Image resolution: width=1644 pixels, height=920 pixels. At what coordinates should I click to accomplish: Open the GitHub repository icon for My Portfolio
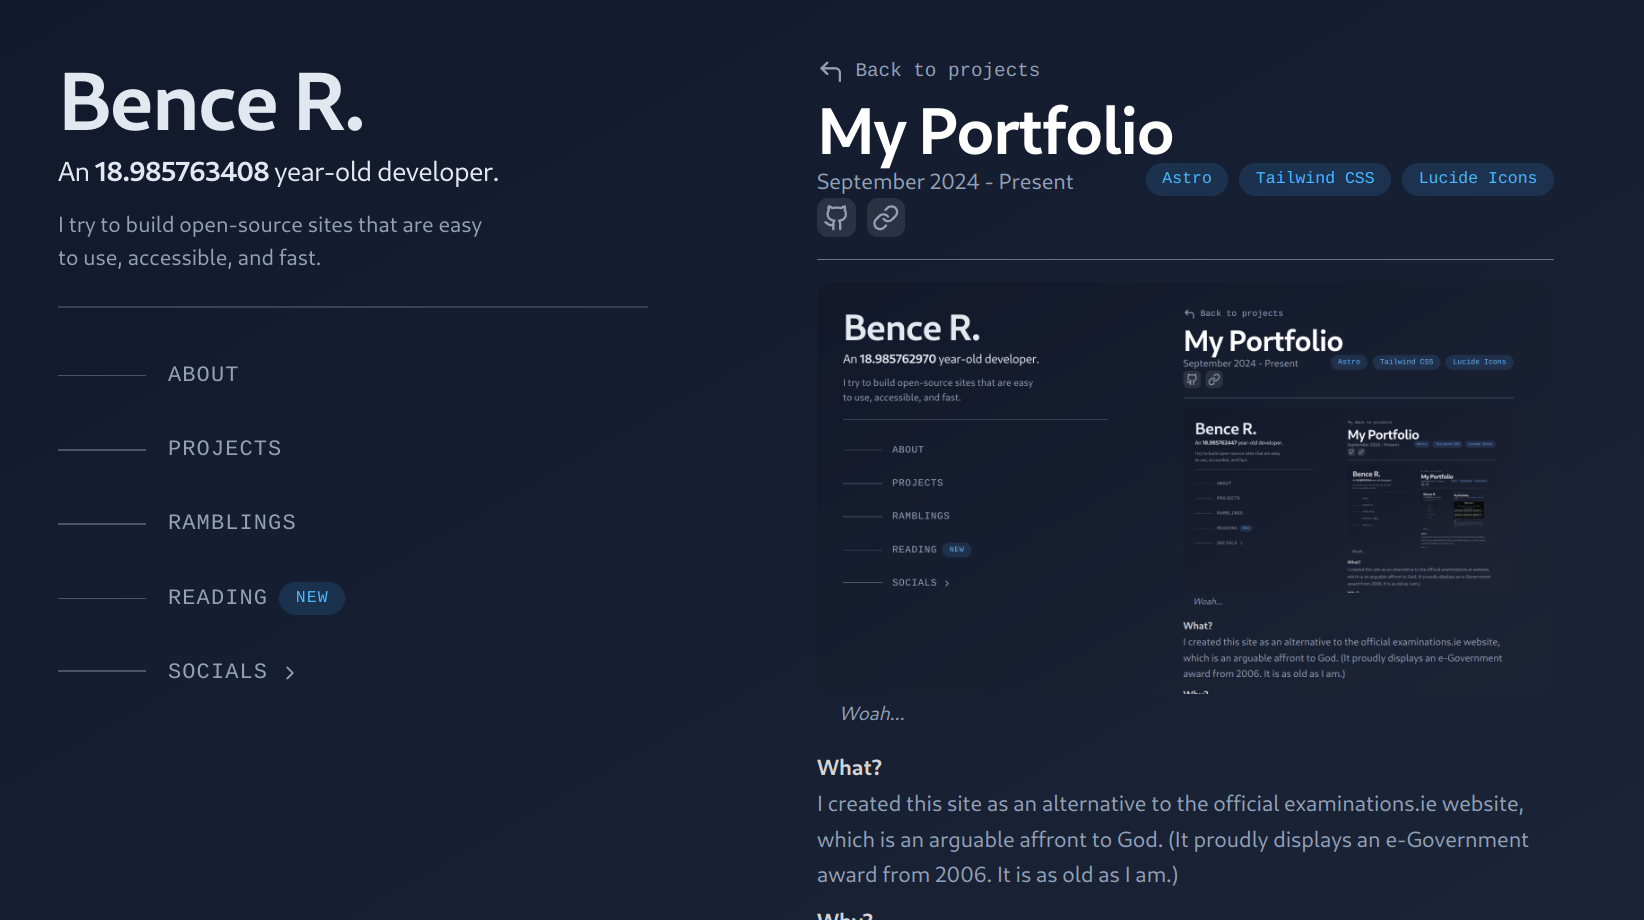836,217
